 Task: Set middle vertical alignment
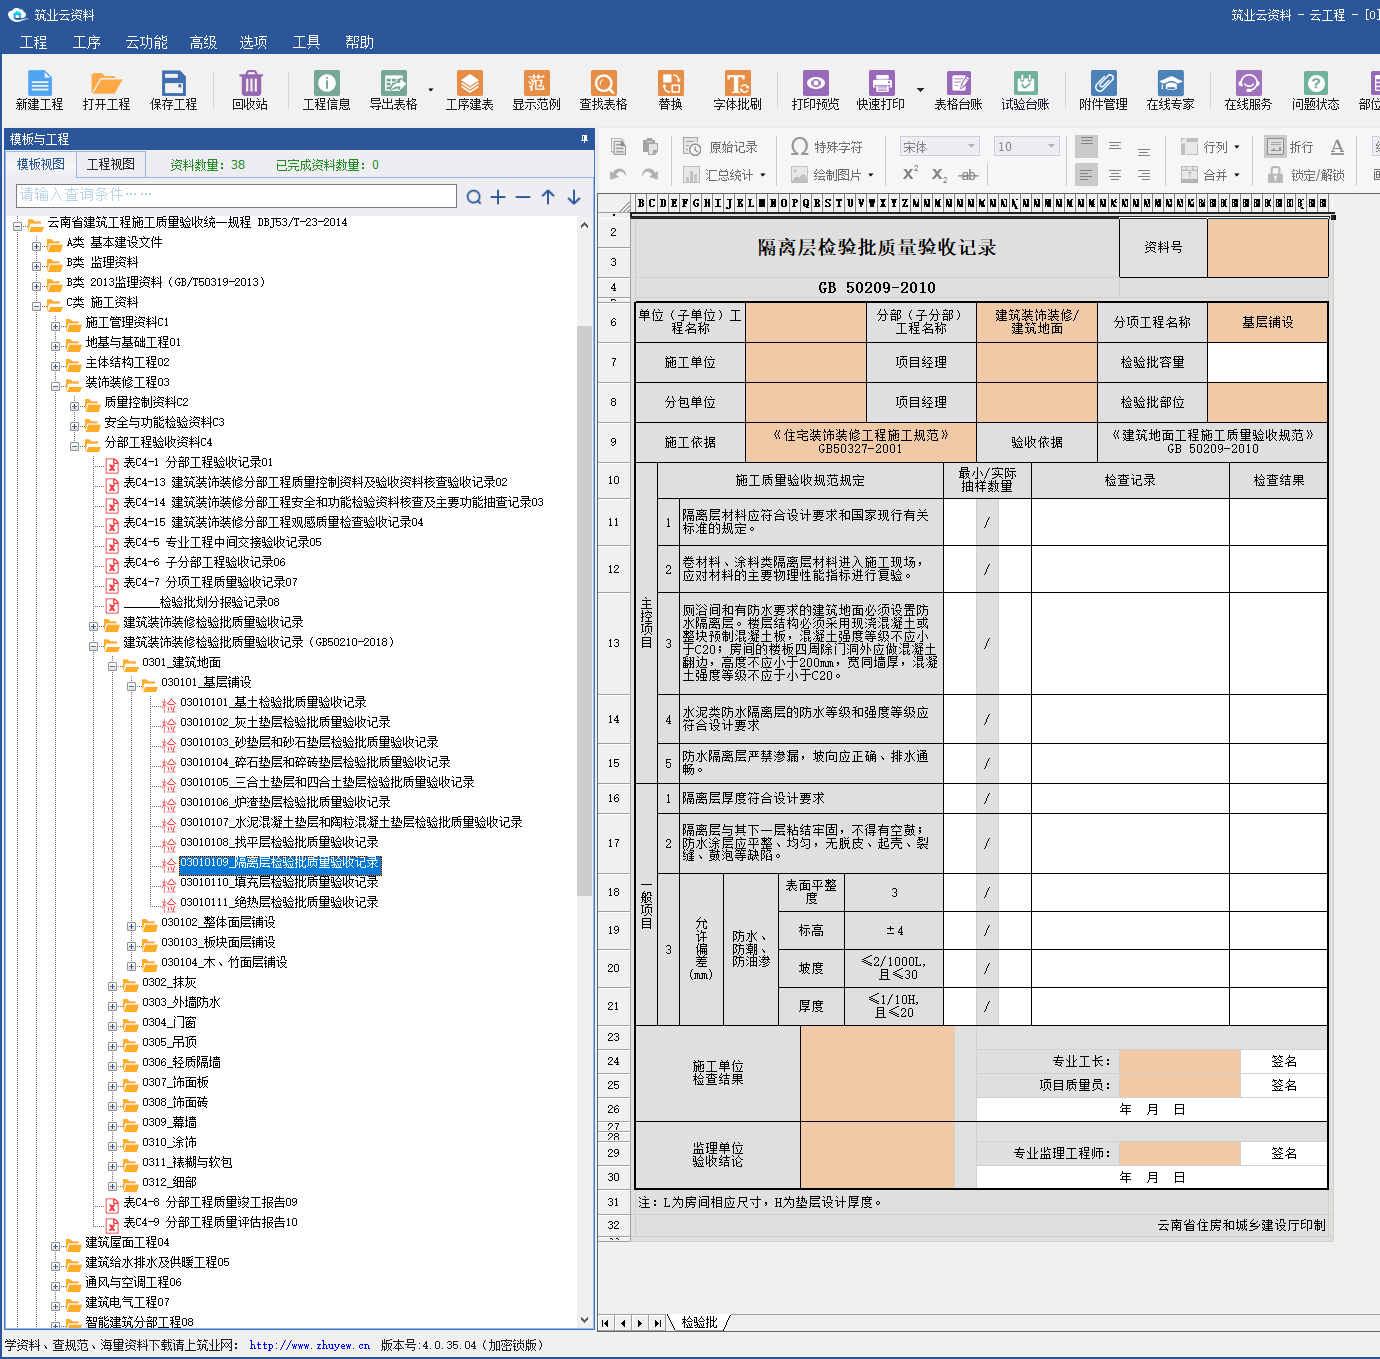(x=1115, y=146)
